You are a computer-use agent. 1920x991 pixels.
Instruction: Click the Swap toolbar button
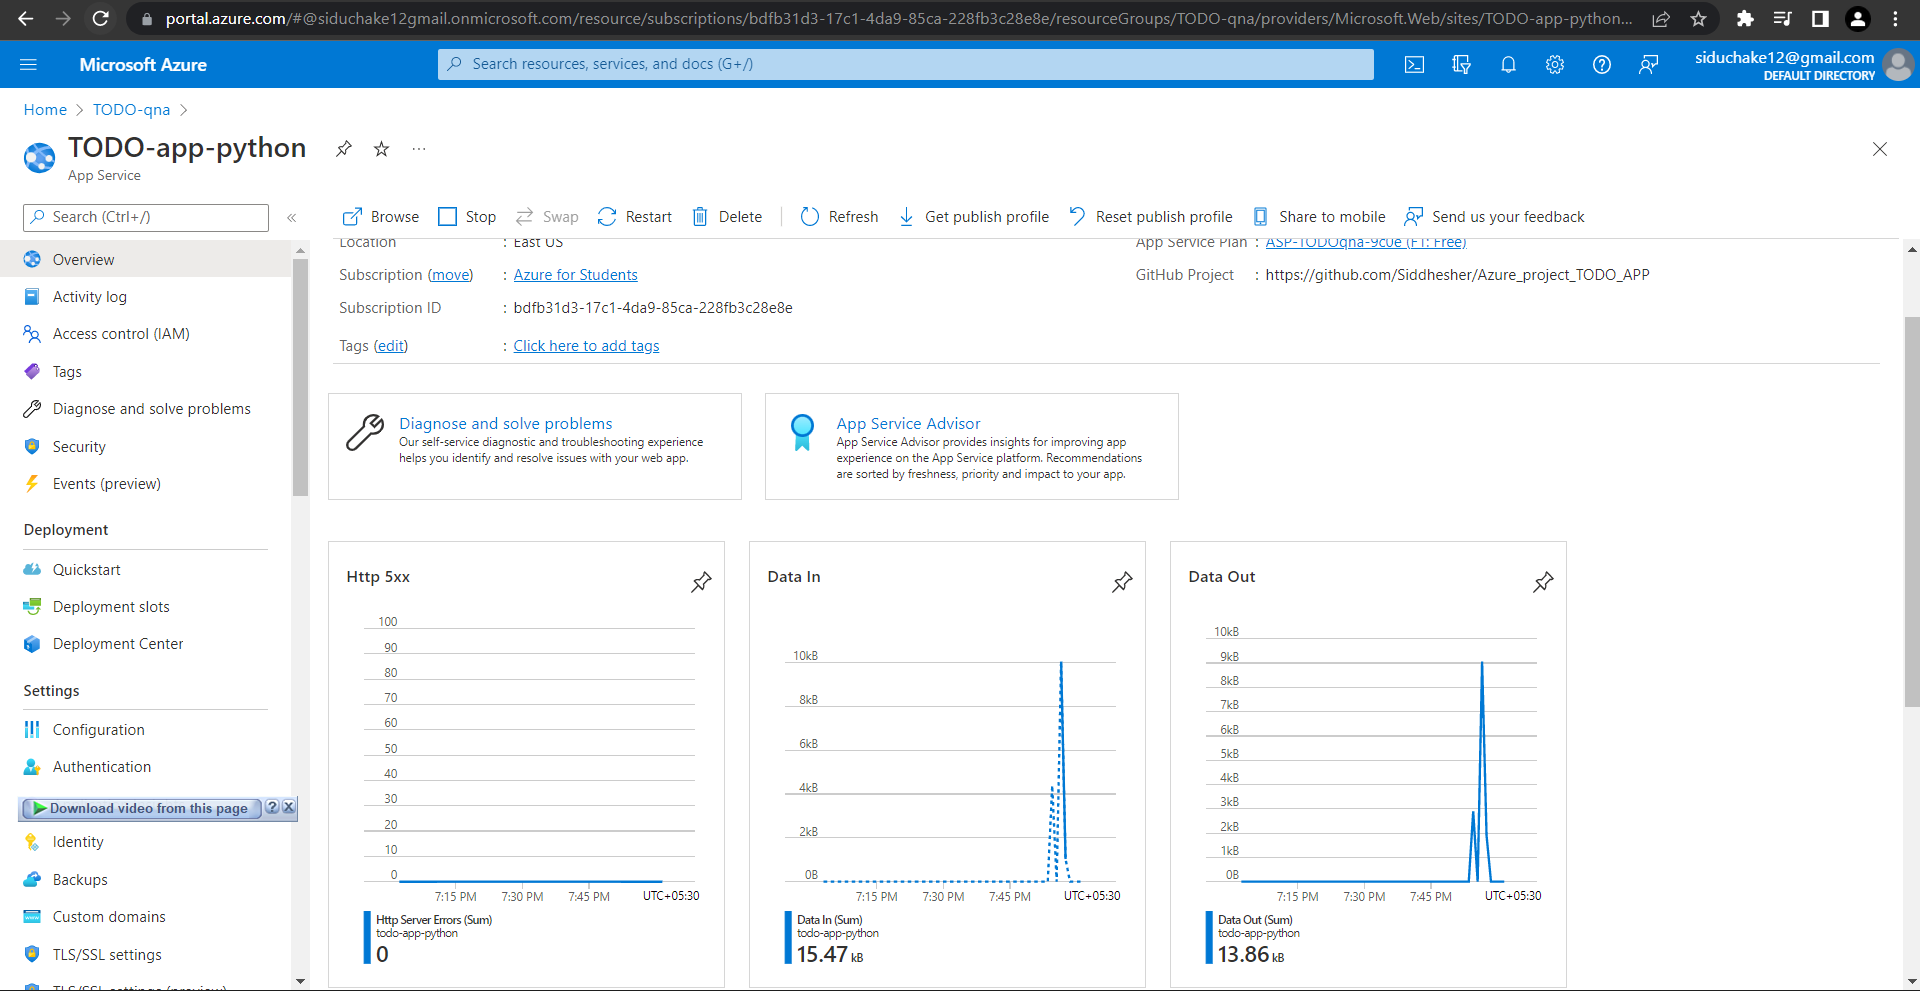point(547,217)
